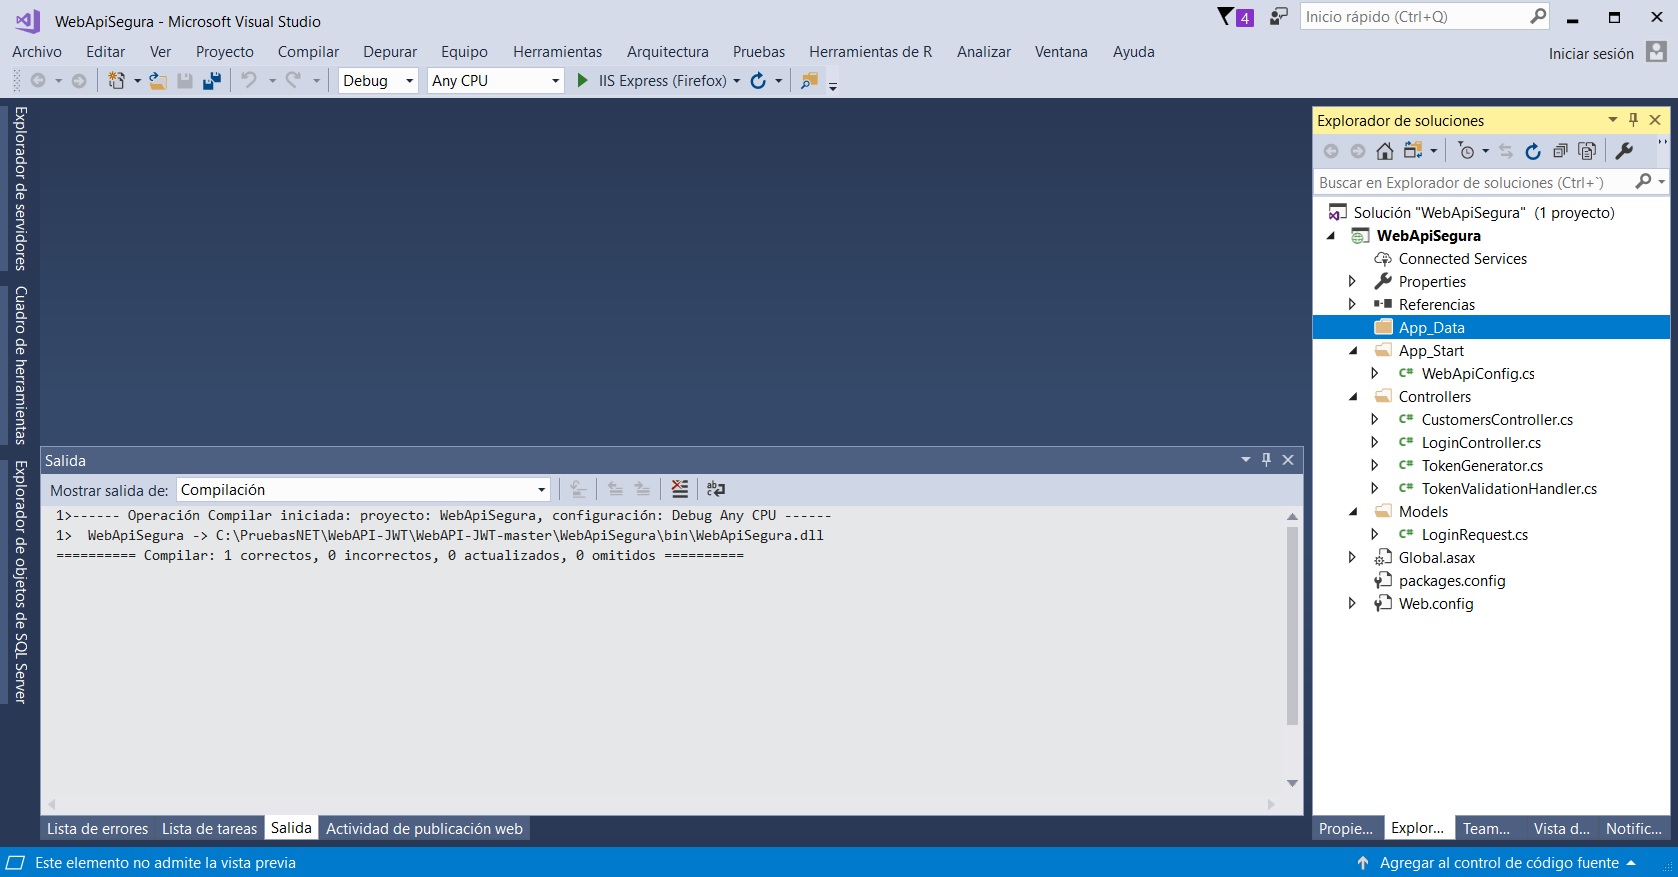Viewport: 1678px width, 877px height.
Task: Open the Compilar menu
Action: coord(308,52)
